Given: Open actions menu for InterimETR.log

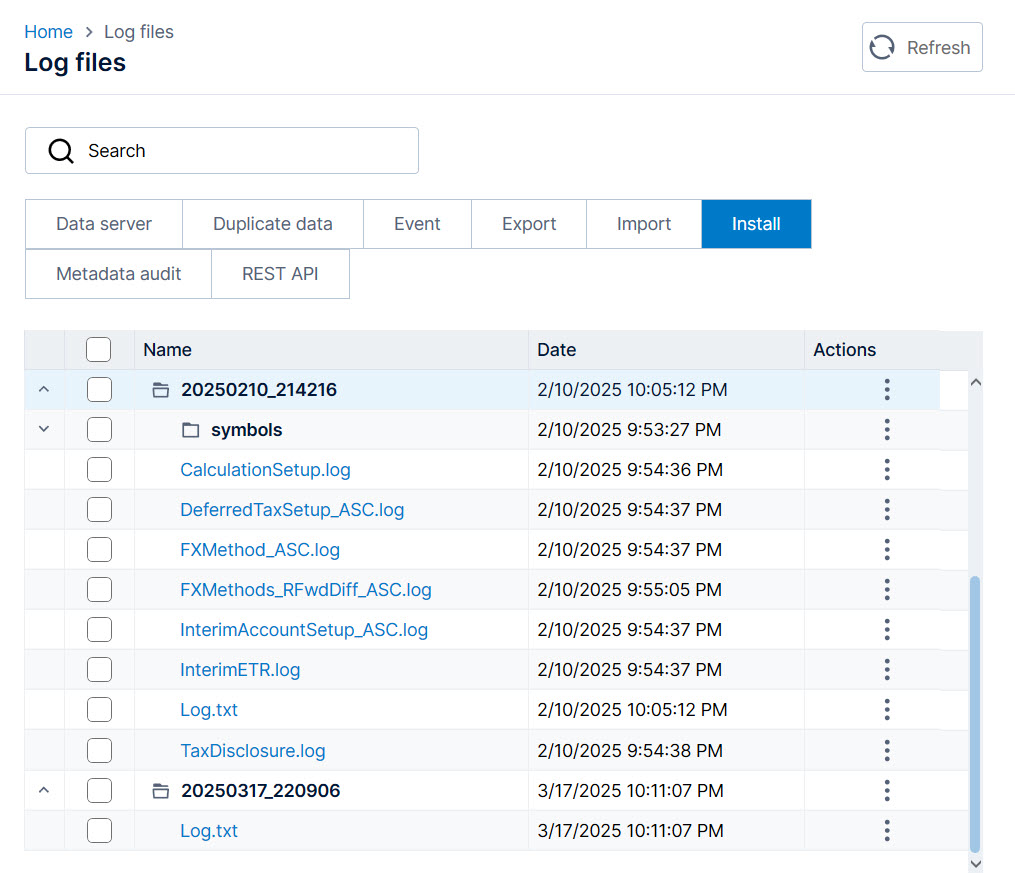Looking at the screenshot, I should coord(886,670).
